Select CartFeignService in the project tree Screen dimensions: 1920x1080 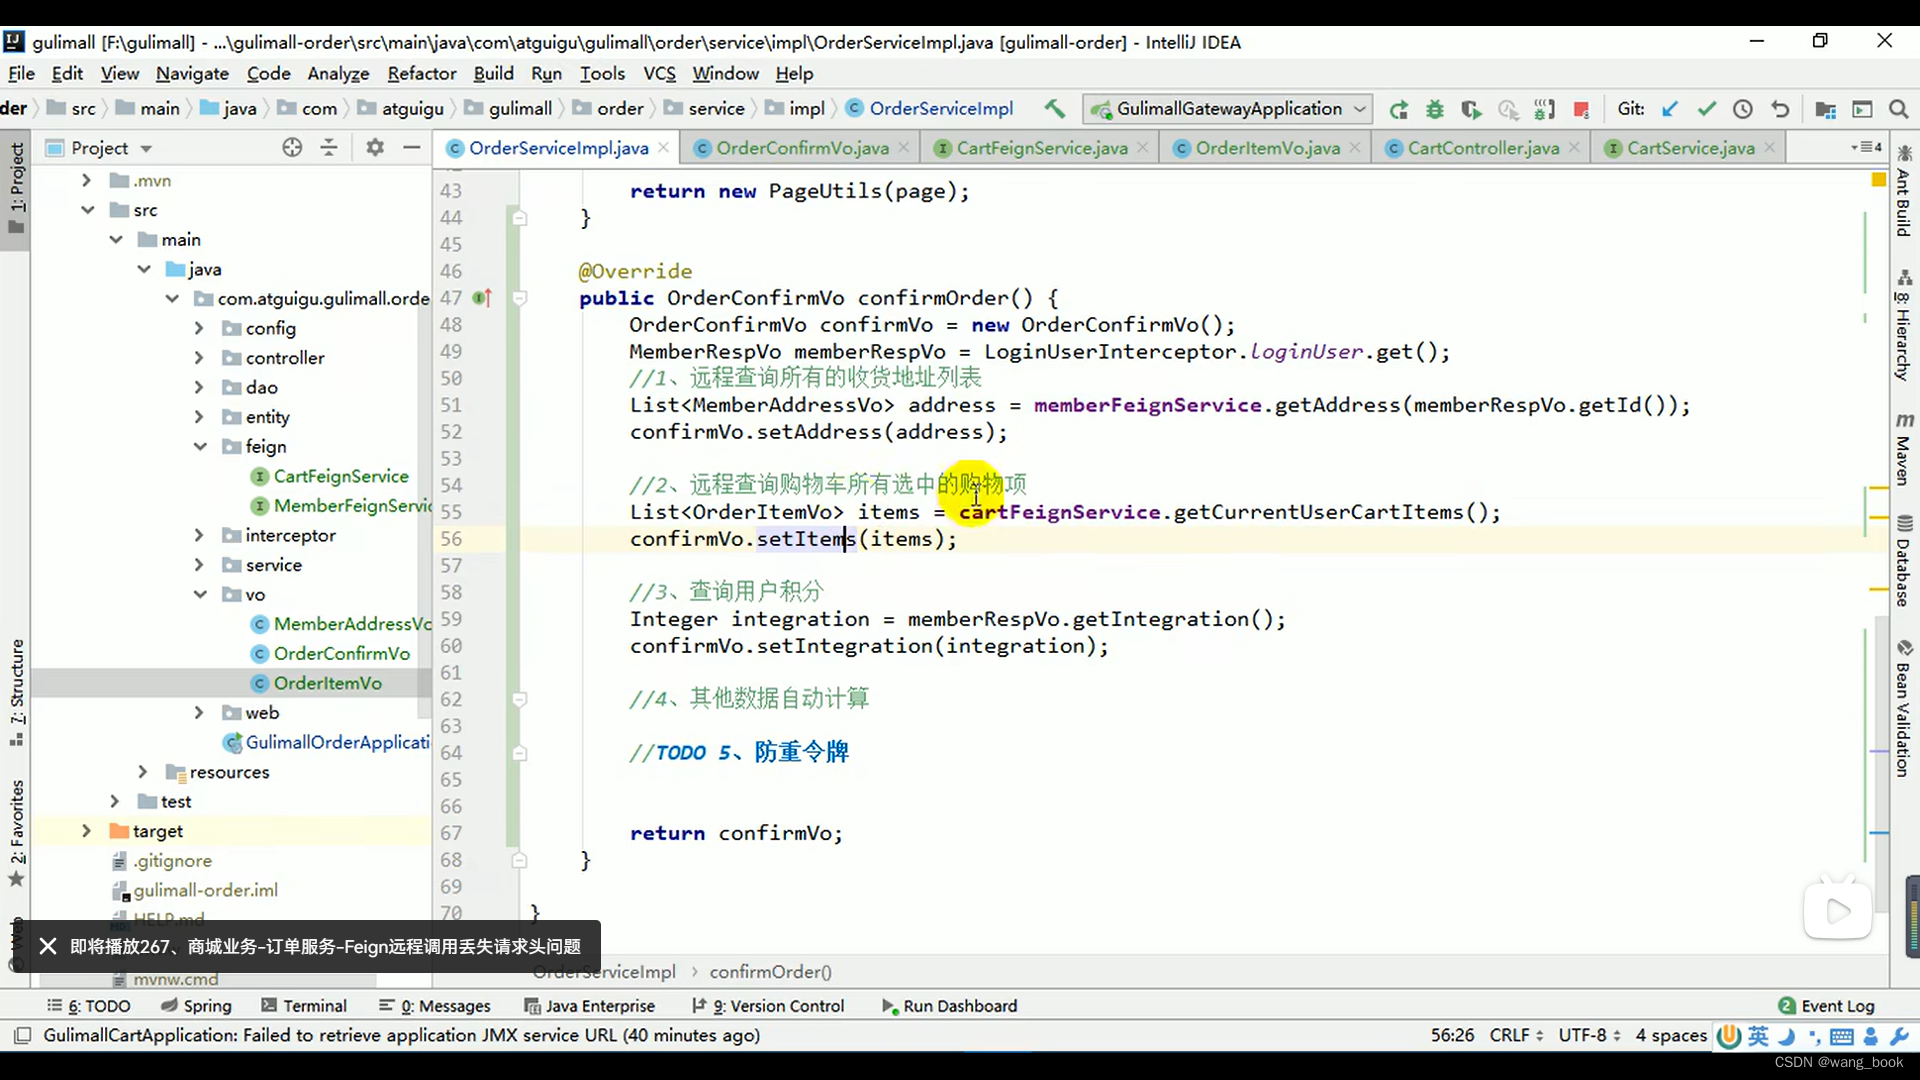pos(341,476)
